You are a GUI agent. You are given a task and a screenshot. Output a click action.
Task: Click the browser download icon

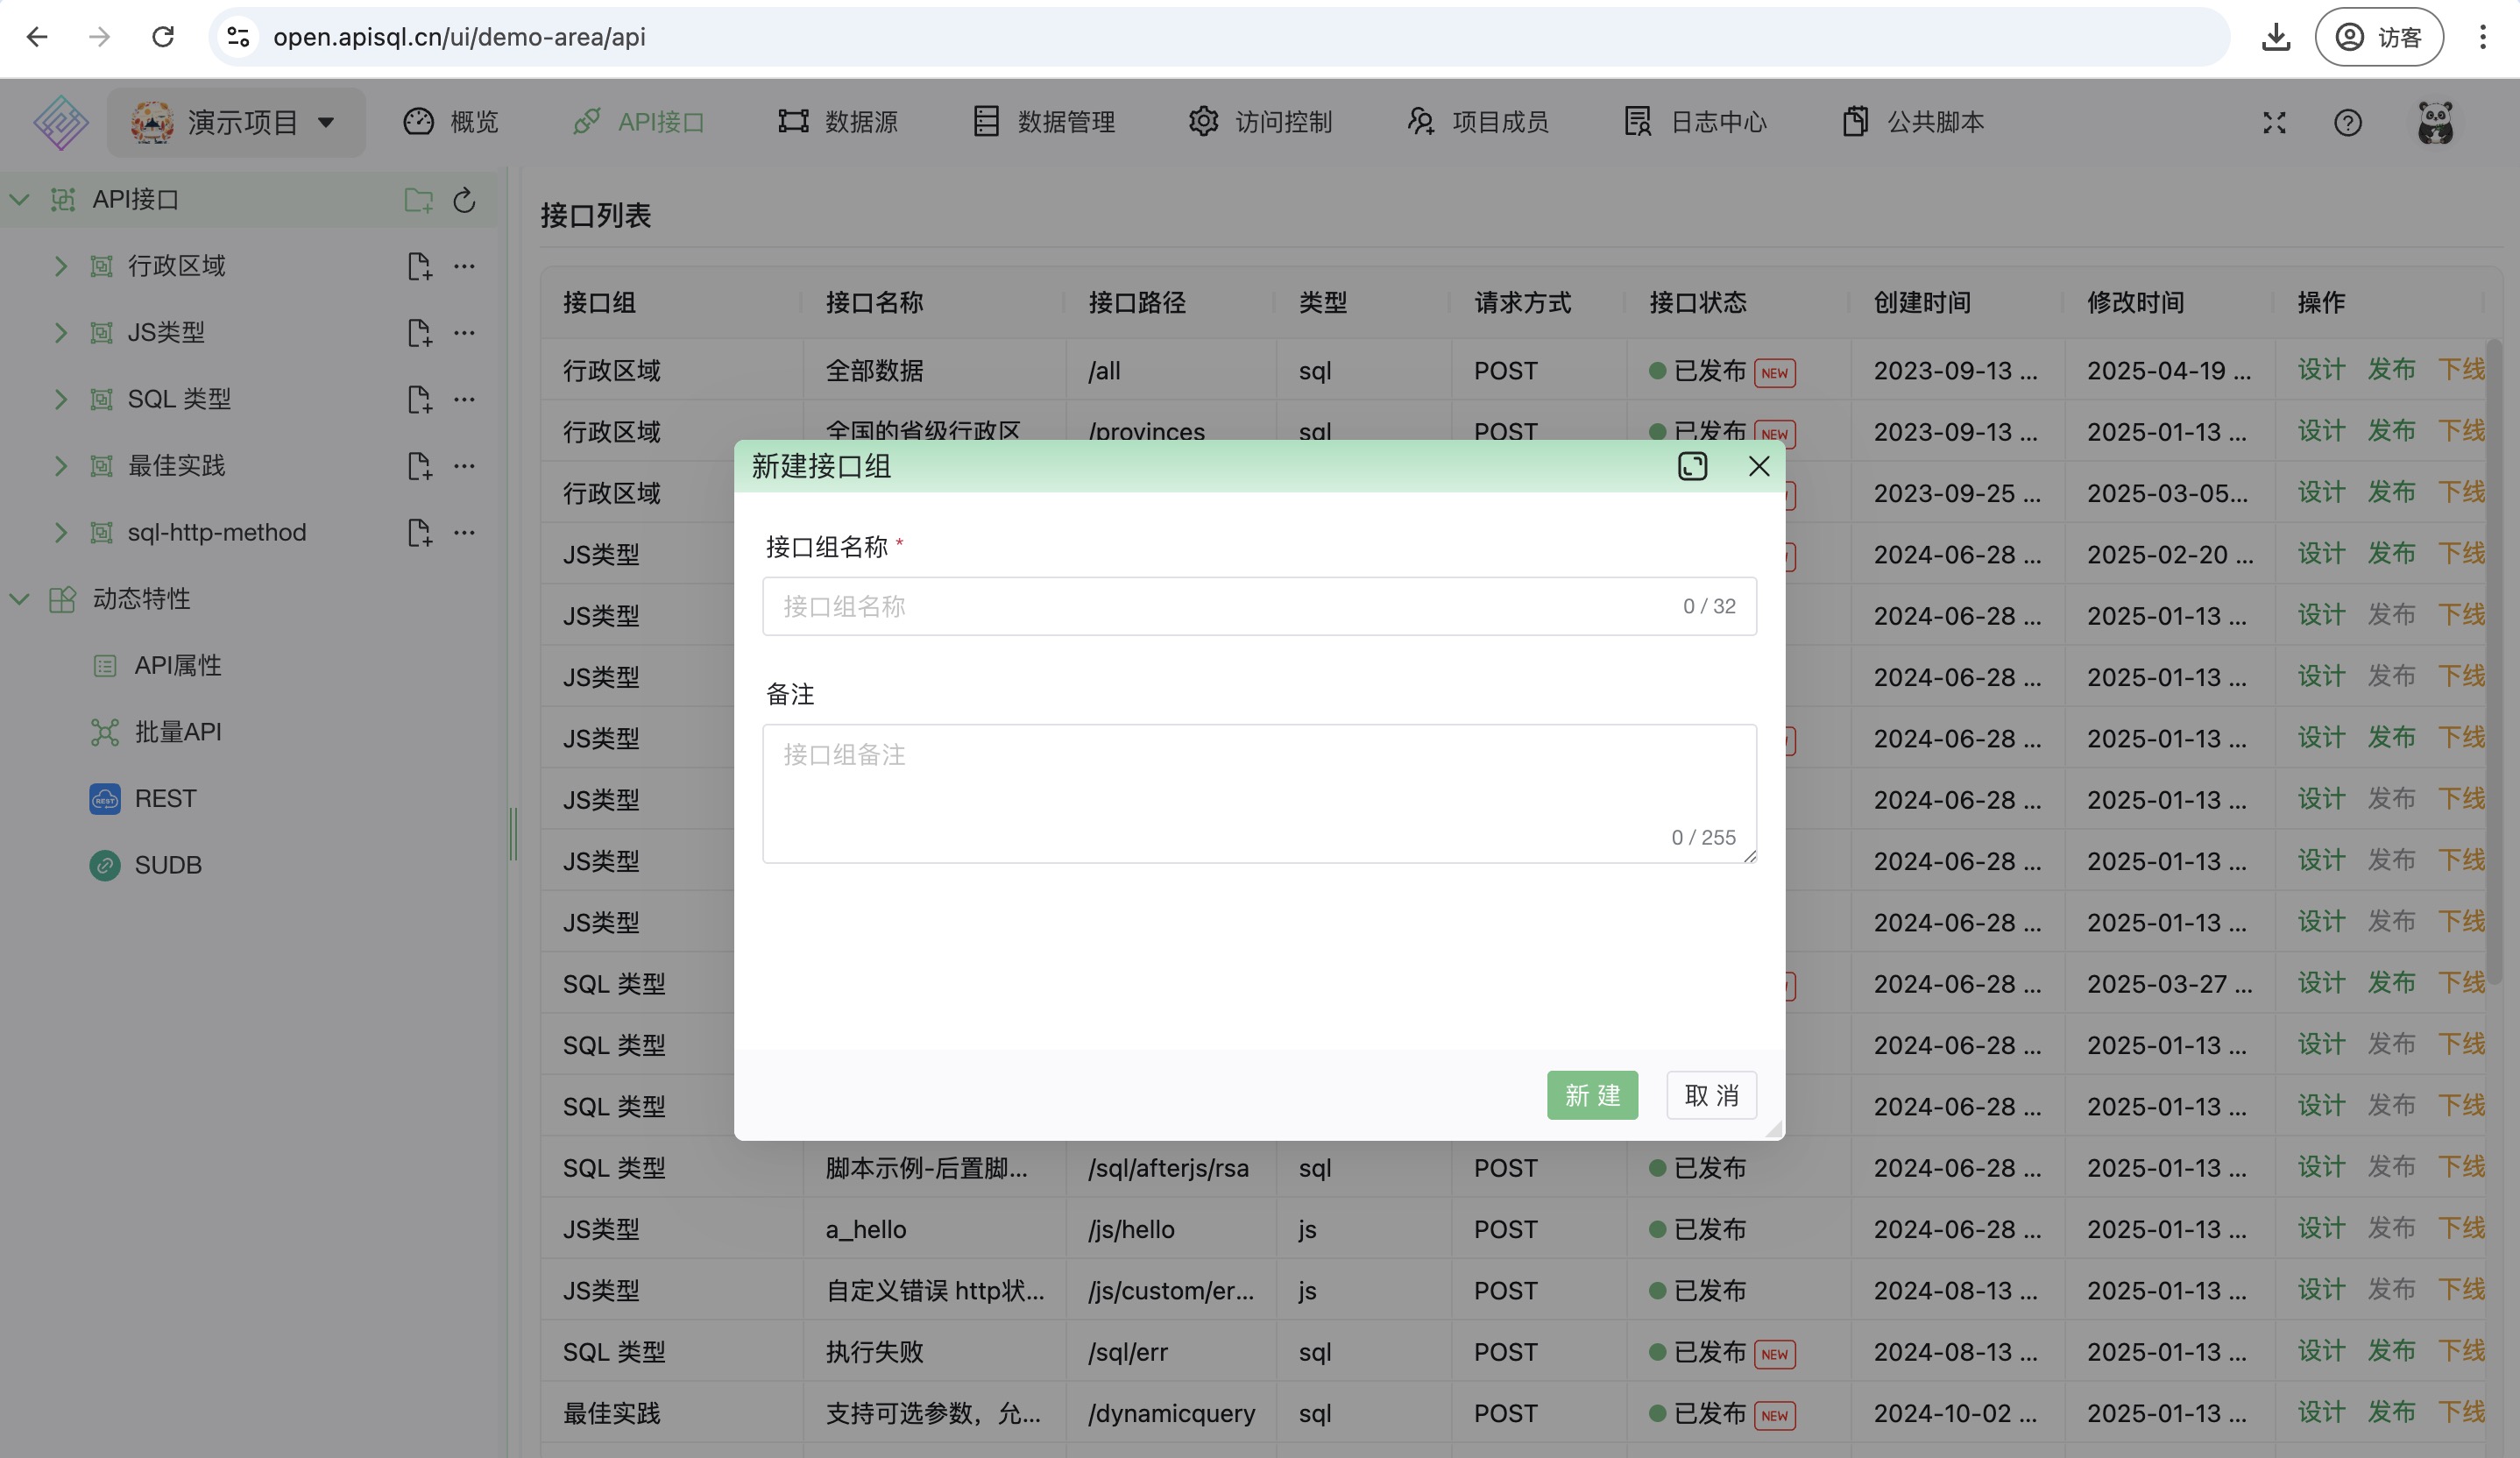(2276, 37)
